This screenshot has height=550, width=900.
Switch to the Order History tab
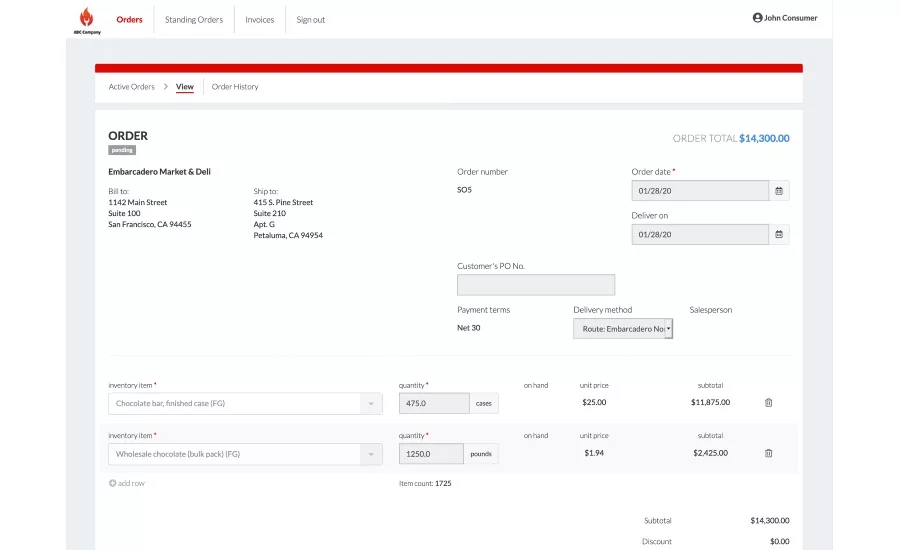pos(235,87)
